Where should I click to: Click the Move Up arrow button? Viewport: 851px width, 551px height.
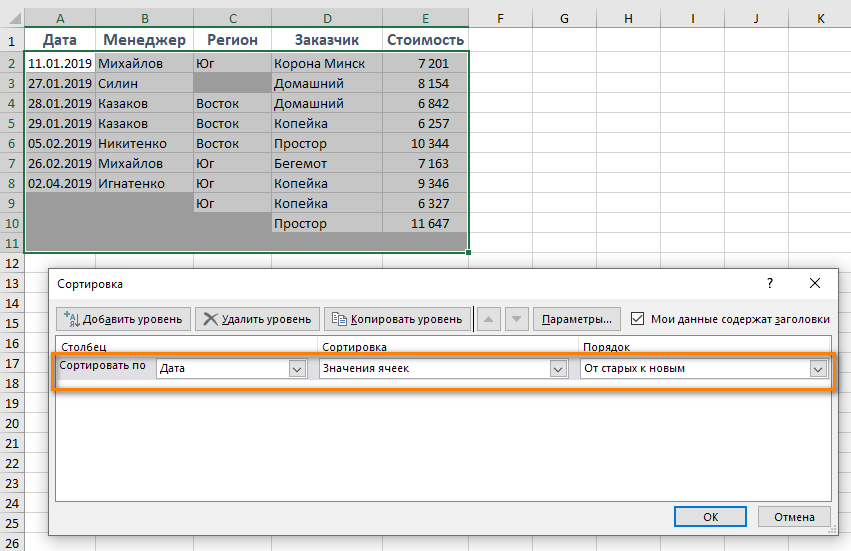click(x=489, y=319)
